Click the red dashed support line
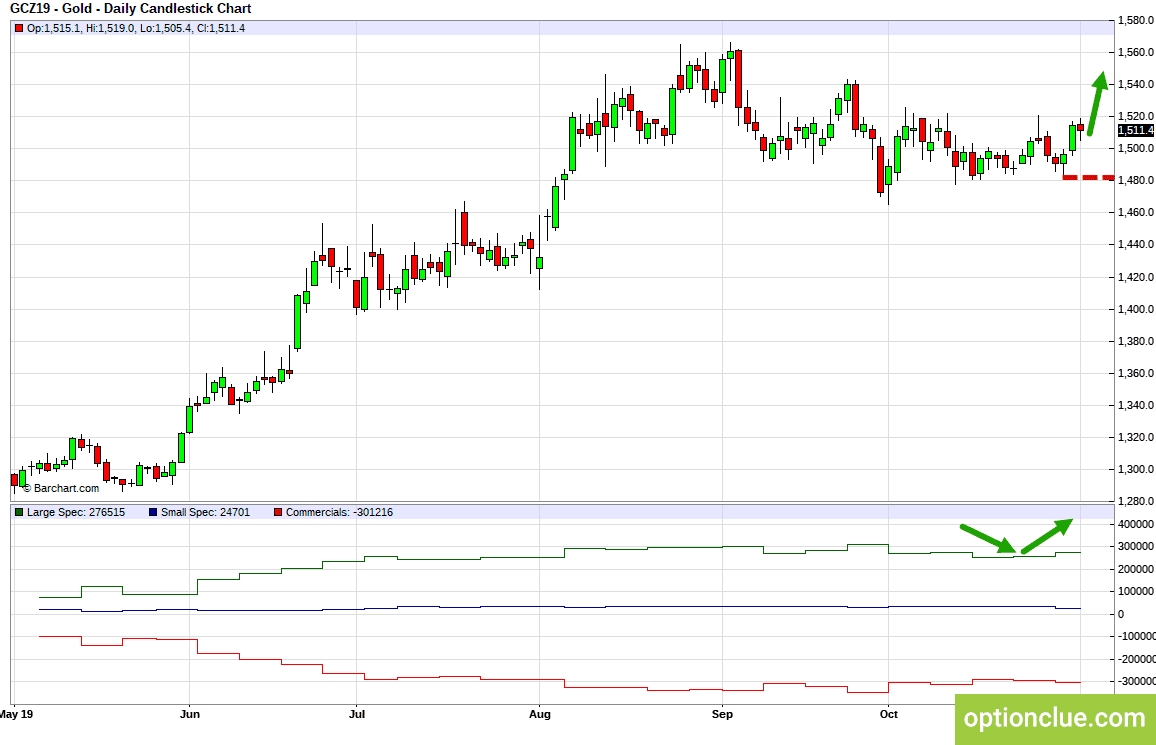 [x=1088, y=178]
